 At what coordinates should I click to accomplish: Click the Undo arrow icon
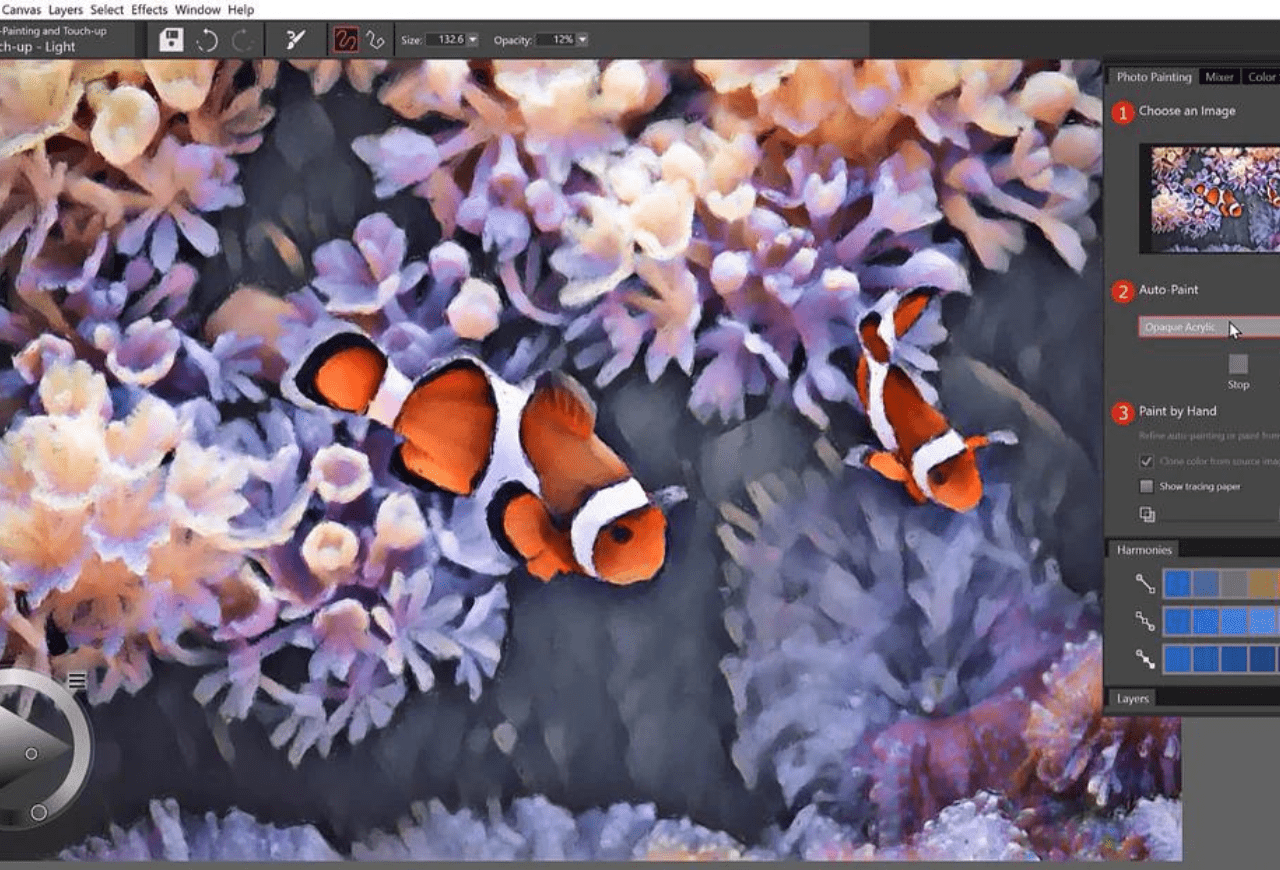tap(207, 40)
